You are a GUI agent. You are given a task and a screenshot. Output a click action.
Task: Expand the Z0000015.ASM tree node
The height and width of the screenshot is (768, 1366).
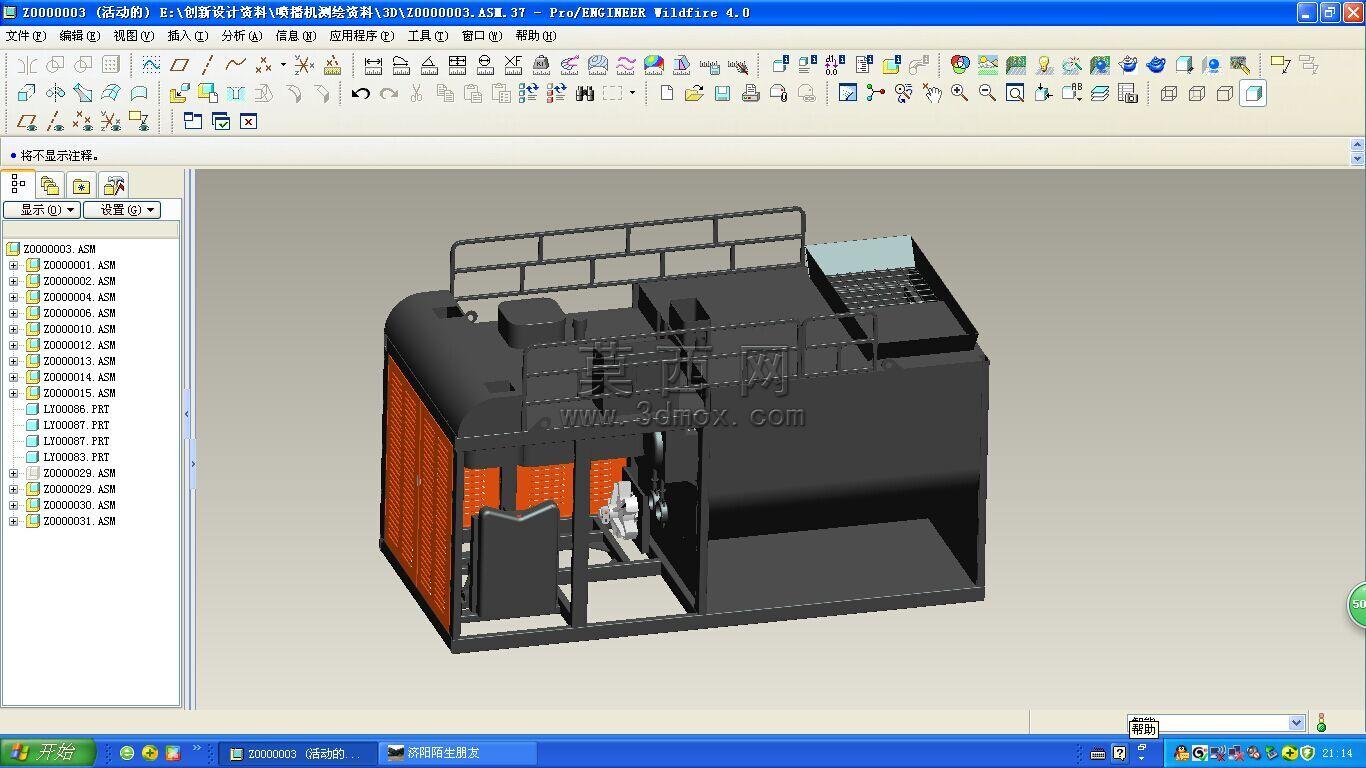coord(14,393)
